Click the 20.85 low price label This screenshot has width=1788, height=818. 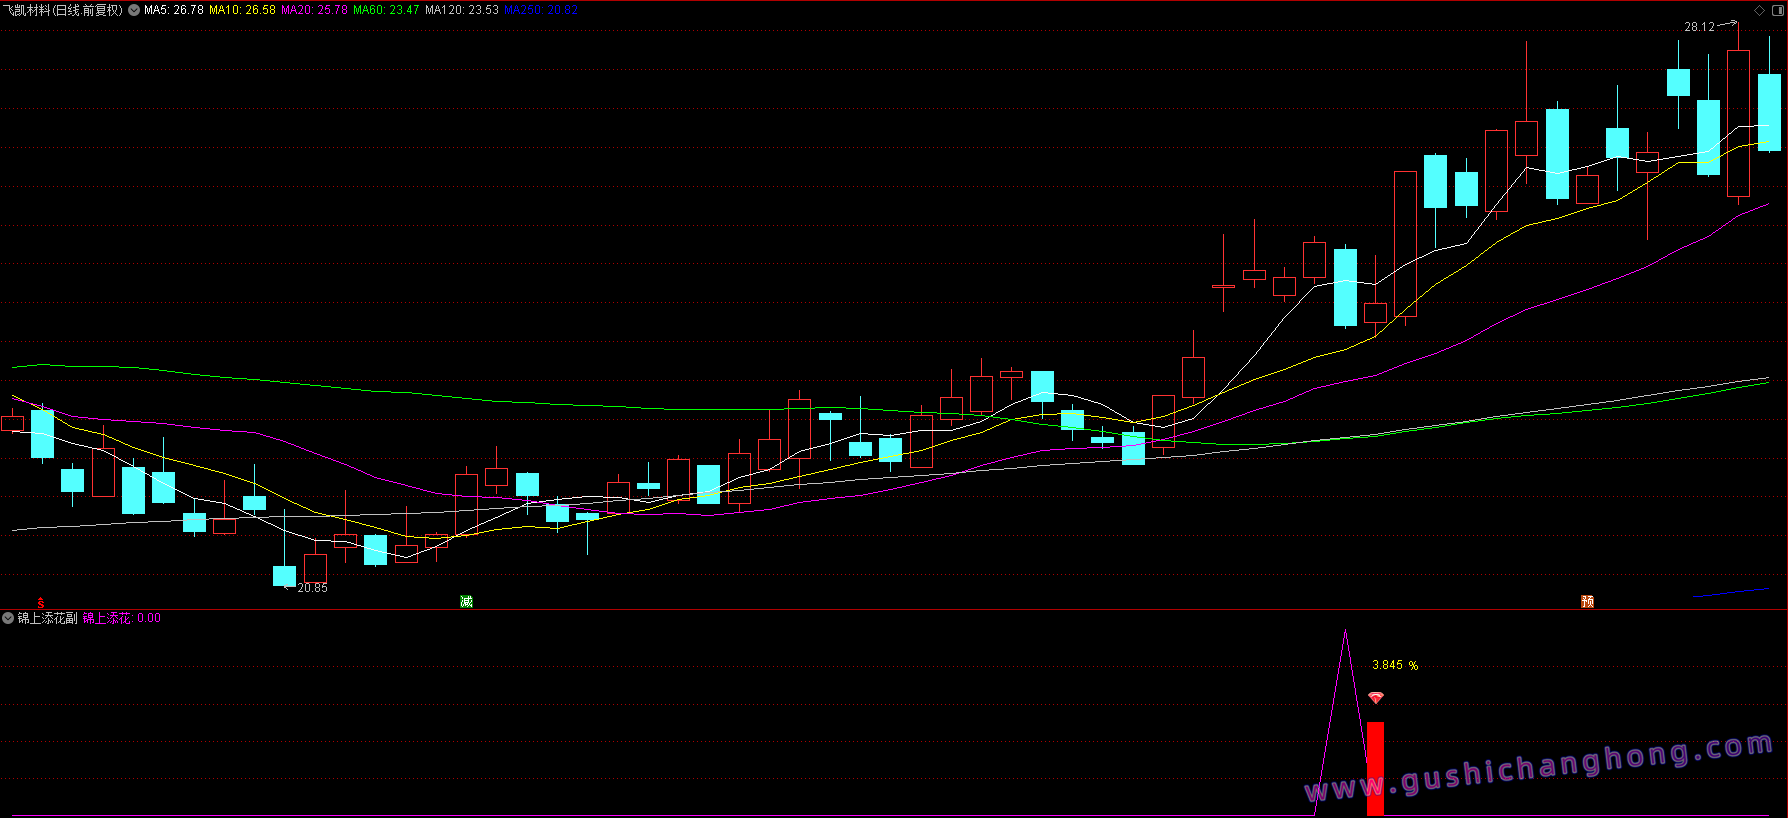pos(312,588)
